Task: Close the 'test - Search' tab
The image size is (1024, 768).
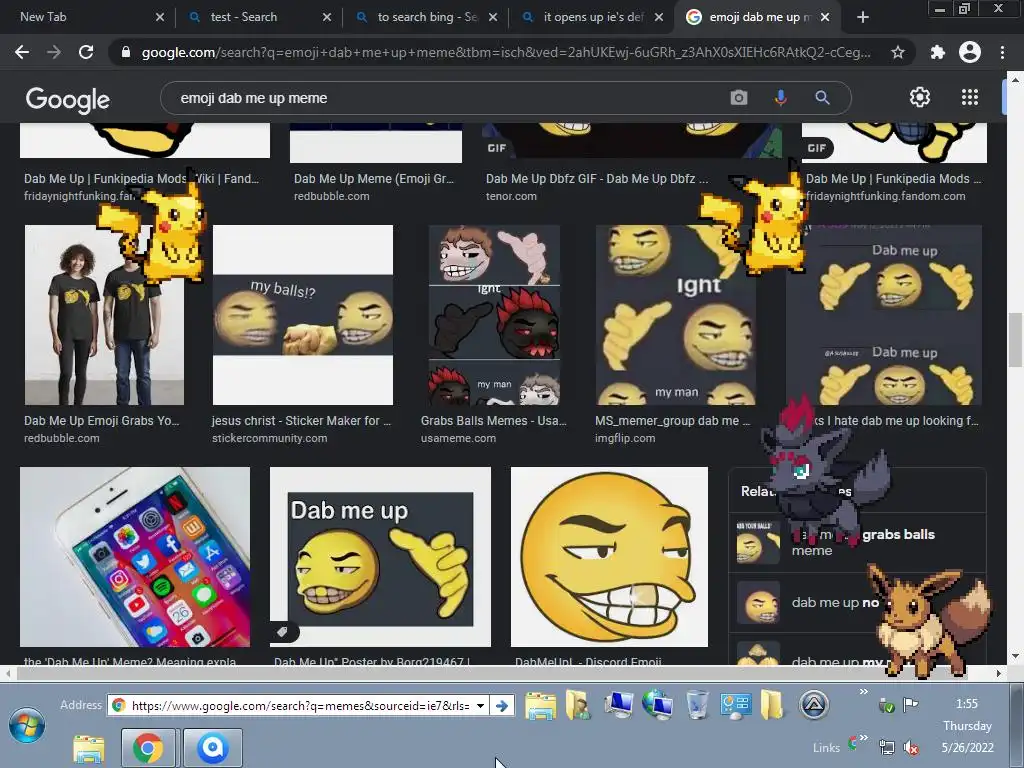Action: 327,17
